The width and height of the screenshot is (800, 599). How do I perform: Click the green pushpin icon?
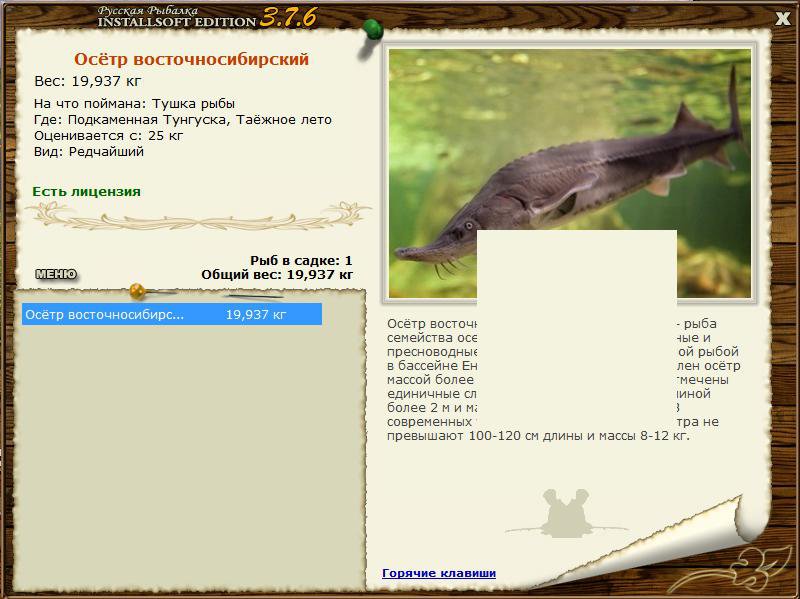pos(373,30)
